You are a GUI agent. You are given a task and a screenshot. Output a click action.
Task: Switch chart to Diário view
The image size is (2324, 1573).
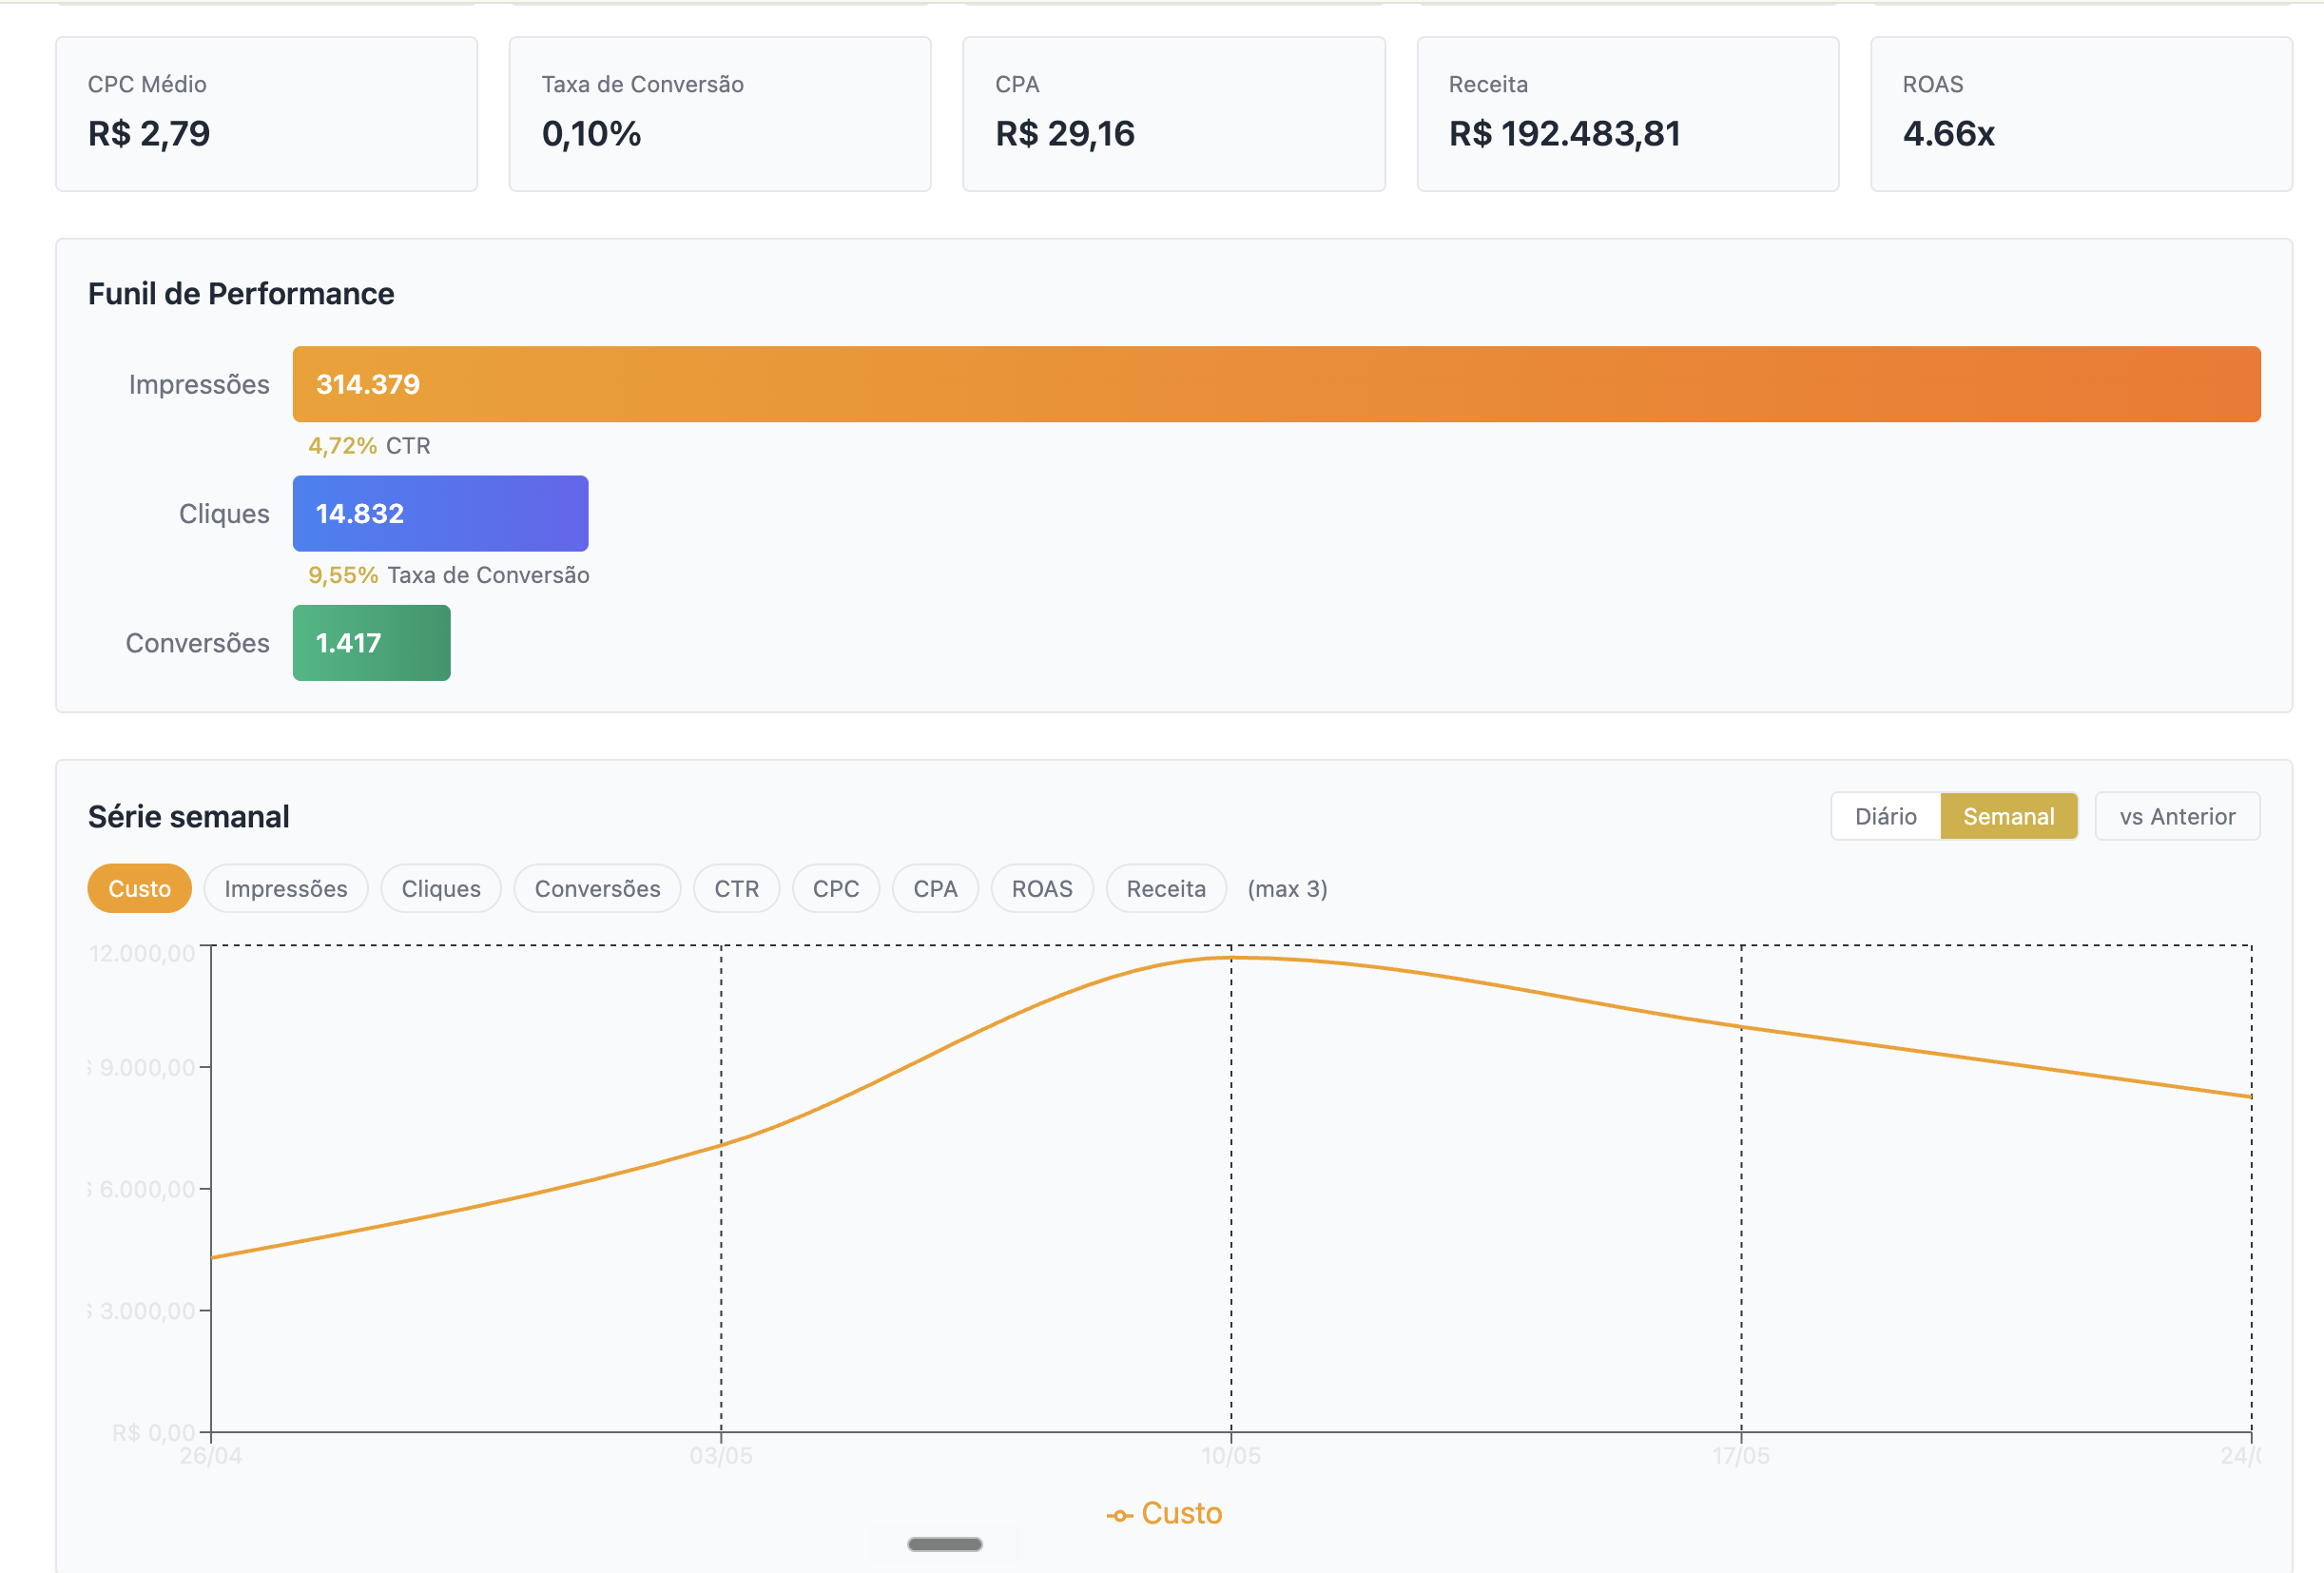pos(1886,816)
